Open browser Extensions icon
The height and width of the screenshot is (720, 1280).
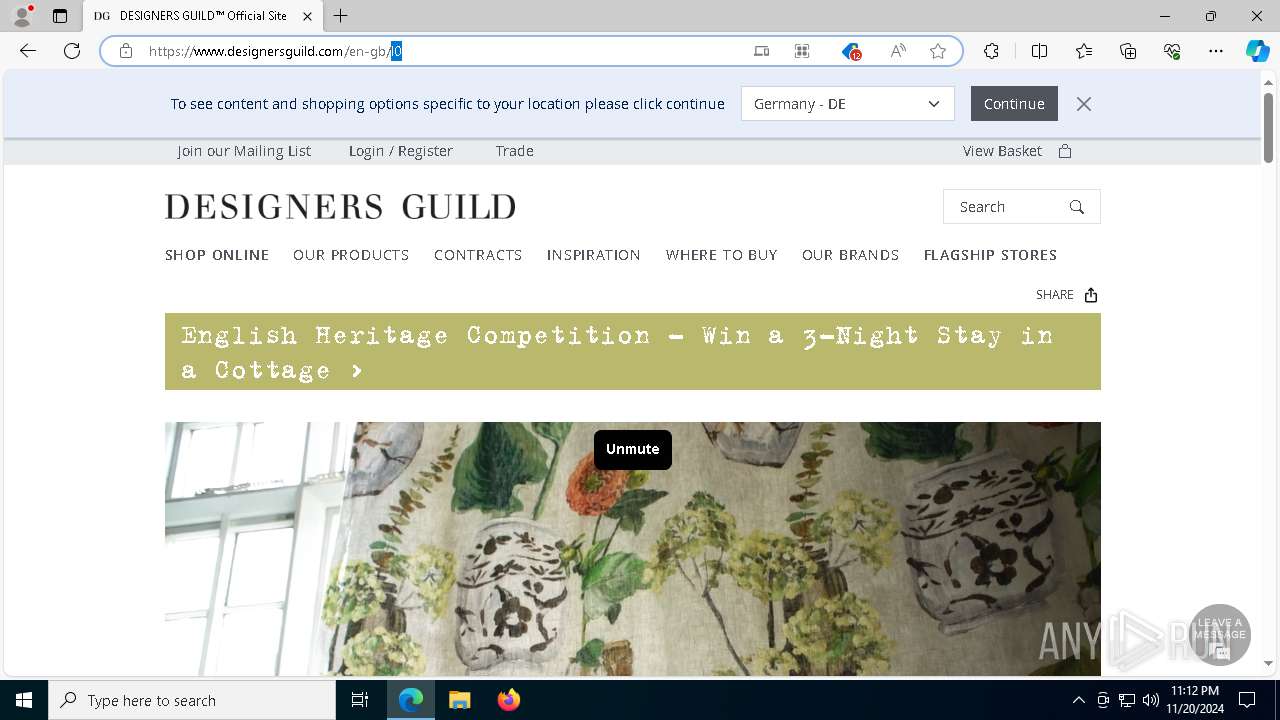coord(991,51)
